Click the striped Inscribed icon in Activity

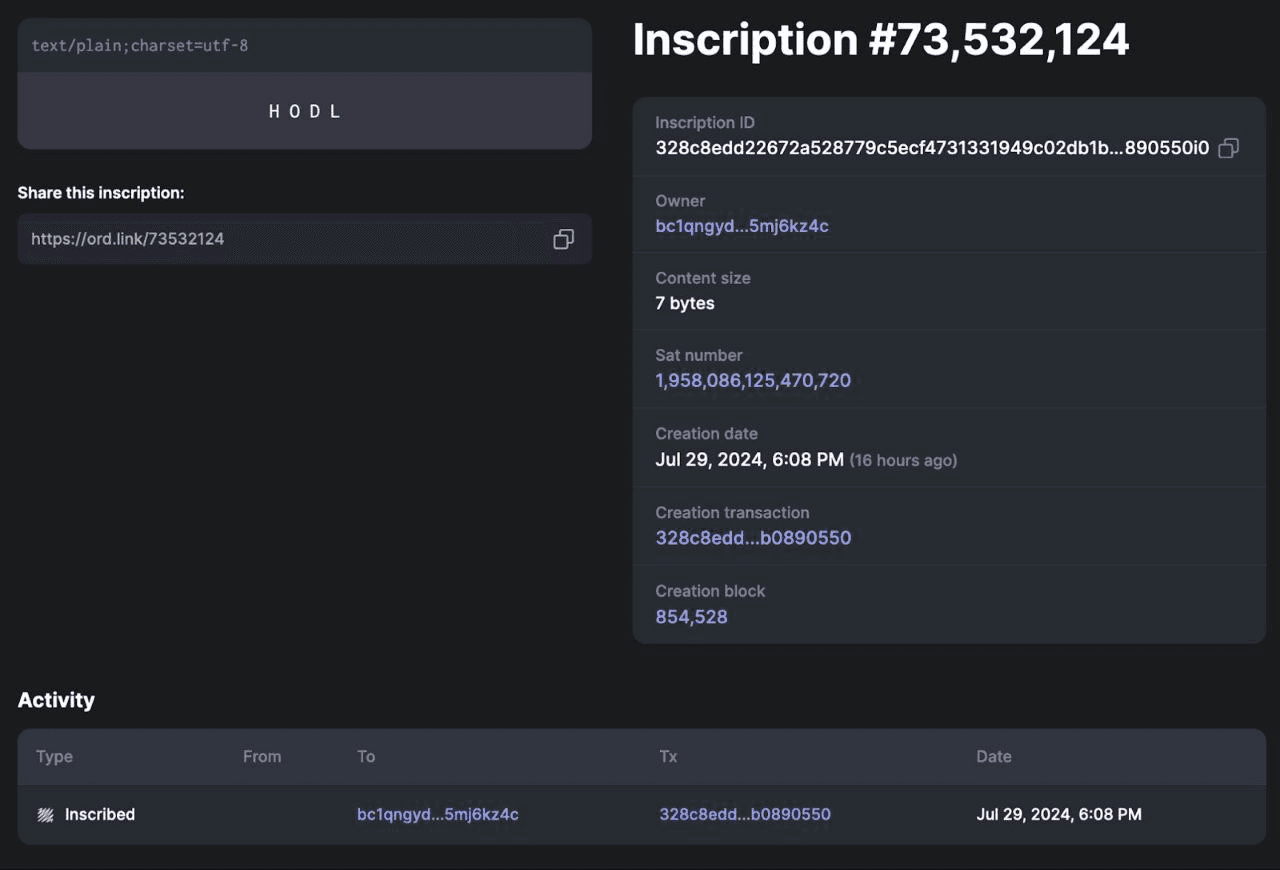(45, 815)
